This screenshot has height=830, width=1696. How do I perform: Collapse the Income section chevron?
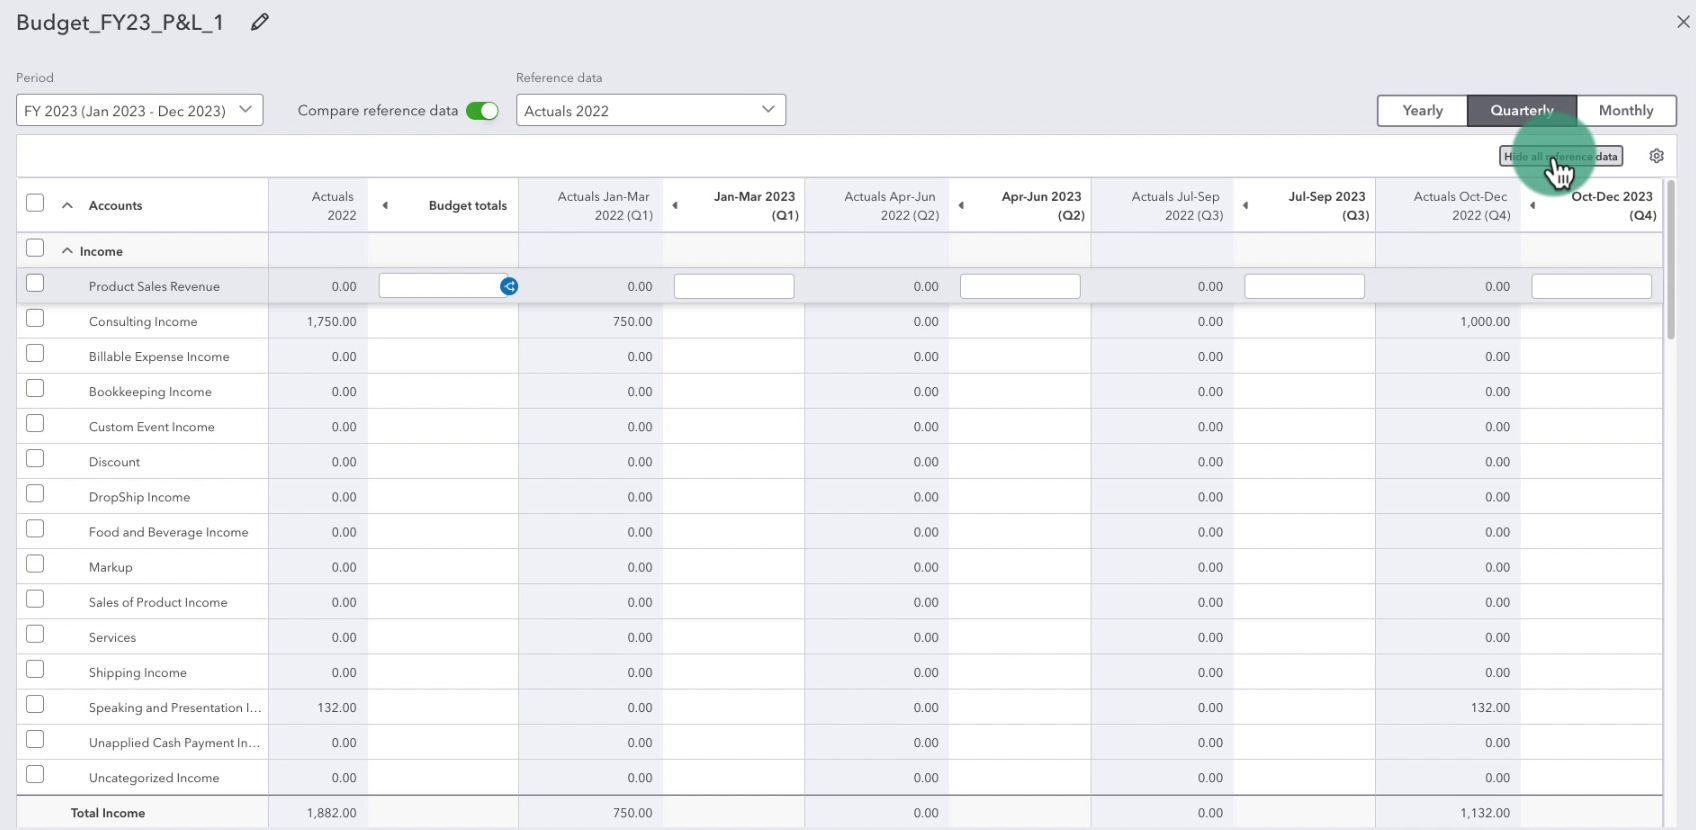67,251
